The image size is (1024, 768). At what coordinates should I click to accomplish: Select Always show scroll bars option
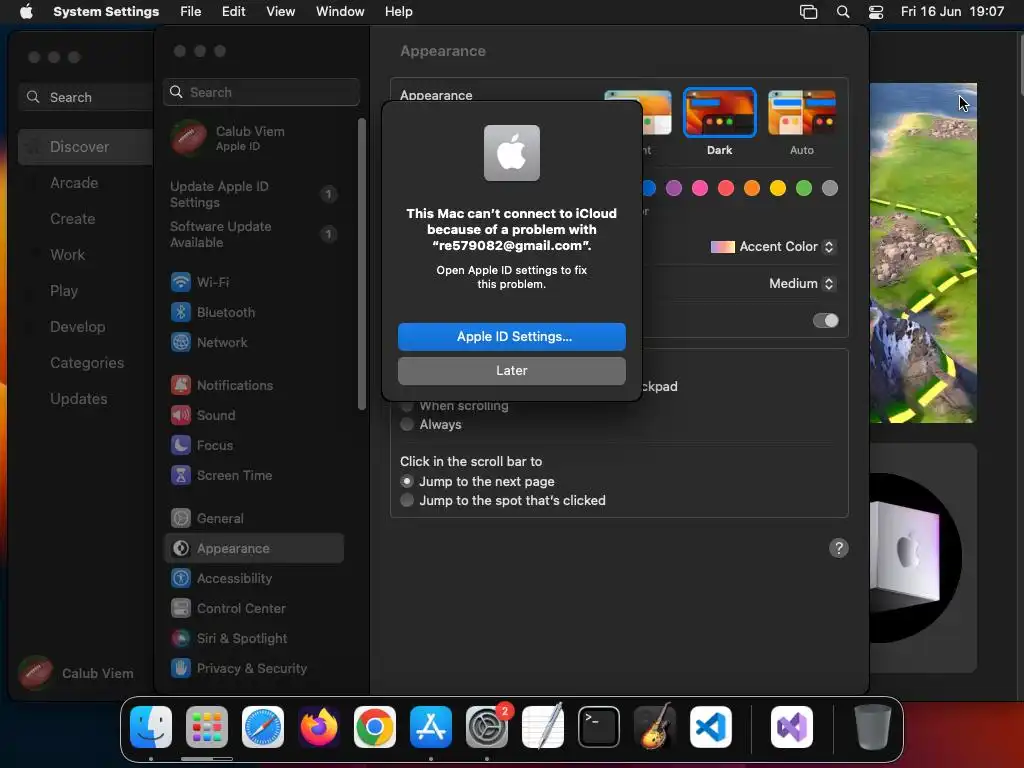pos(407,424)
